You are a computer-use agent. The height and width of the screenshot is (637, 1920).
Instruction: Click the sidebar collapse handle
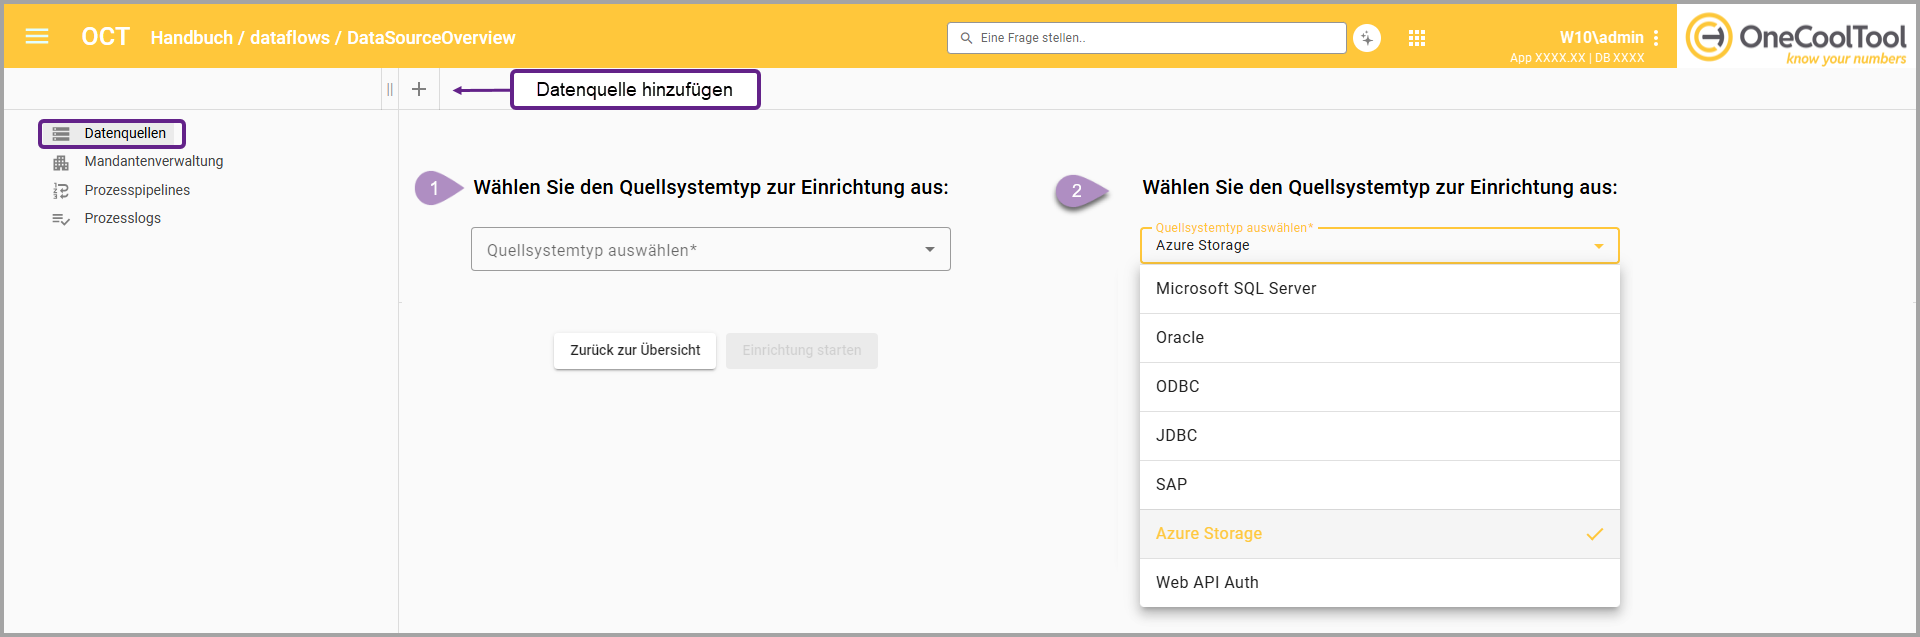point(389,89)
